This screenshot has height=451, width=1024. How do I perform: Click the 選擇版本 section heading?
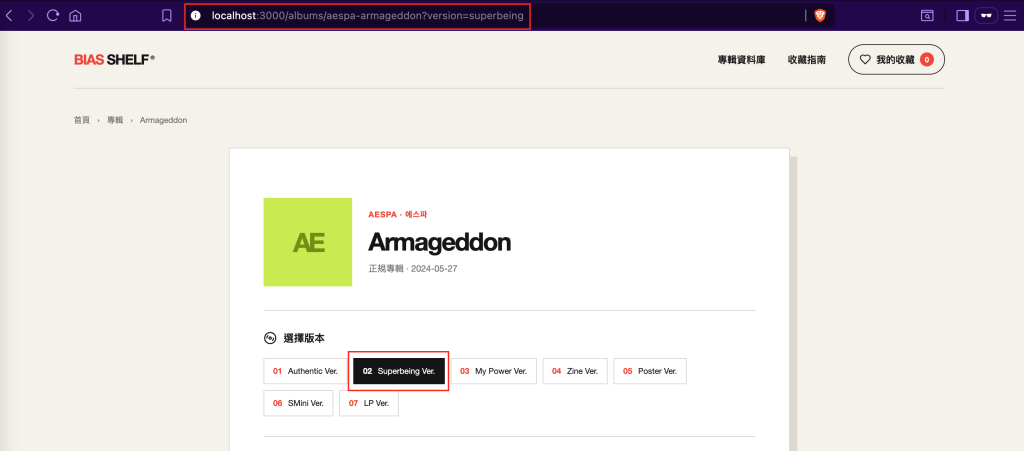click(304, 338)
